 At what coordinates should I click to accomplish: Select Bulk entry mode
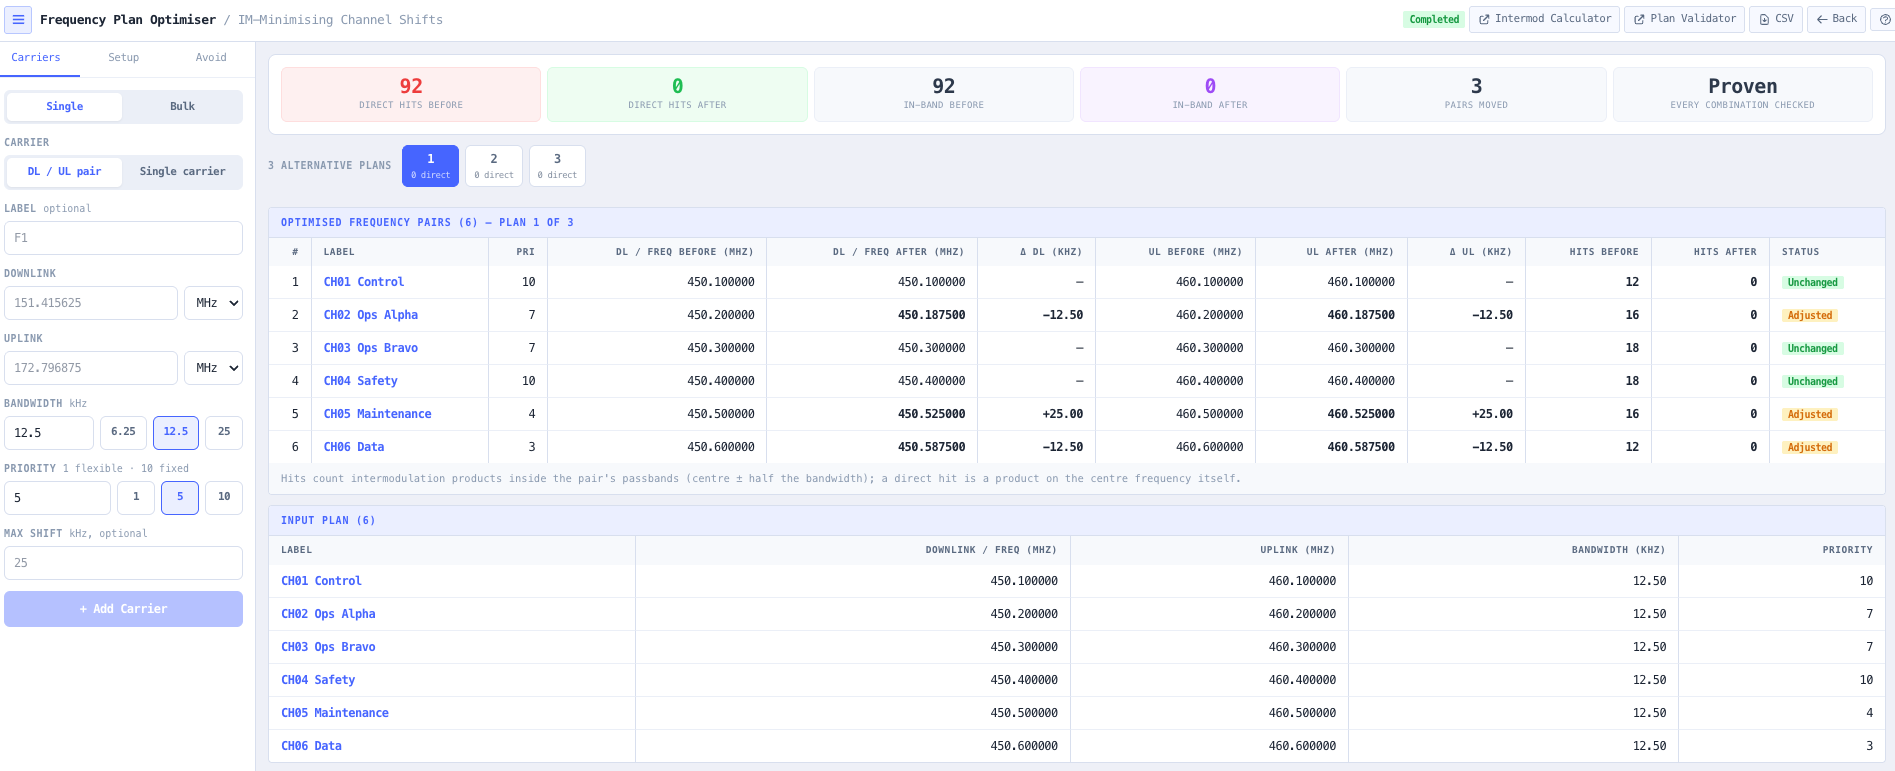[183, 107]
